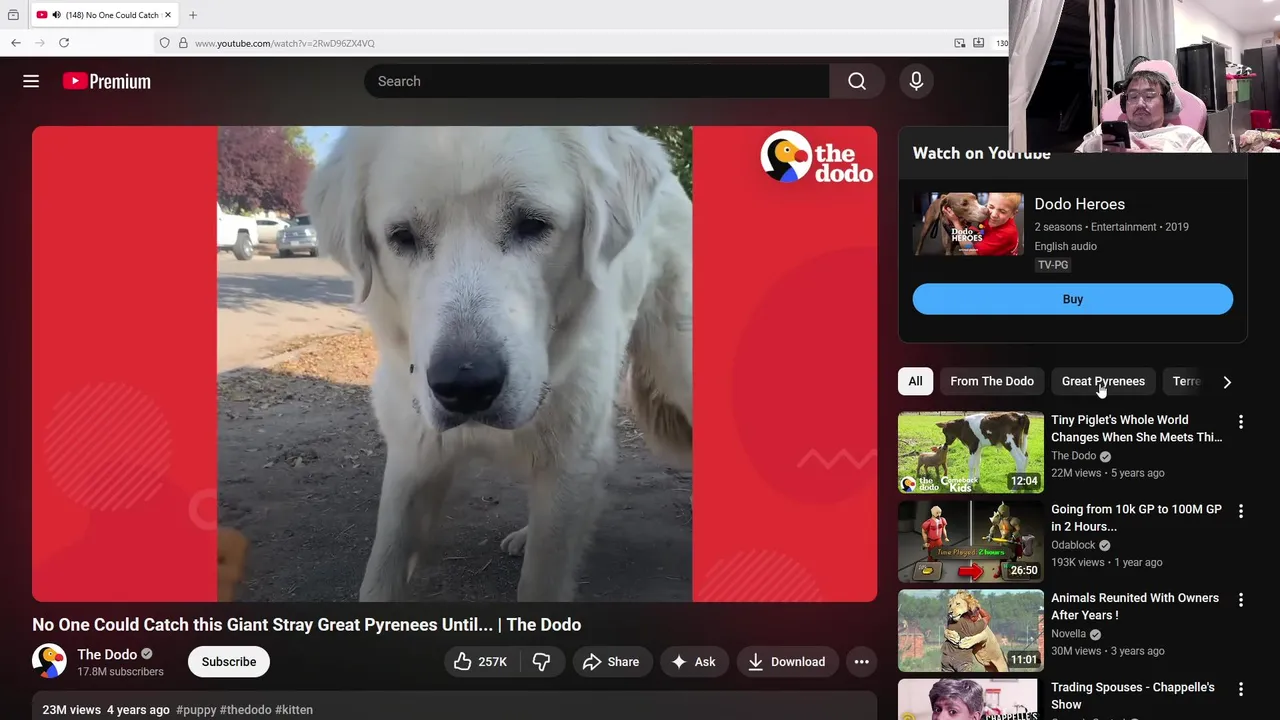Click the TV-PG rating badge
The width and height of the screenshot is (1280, 720).
coord(1053,265)
